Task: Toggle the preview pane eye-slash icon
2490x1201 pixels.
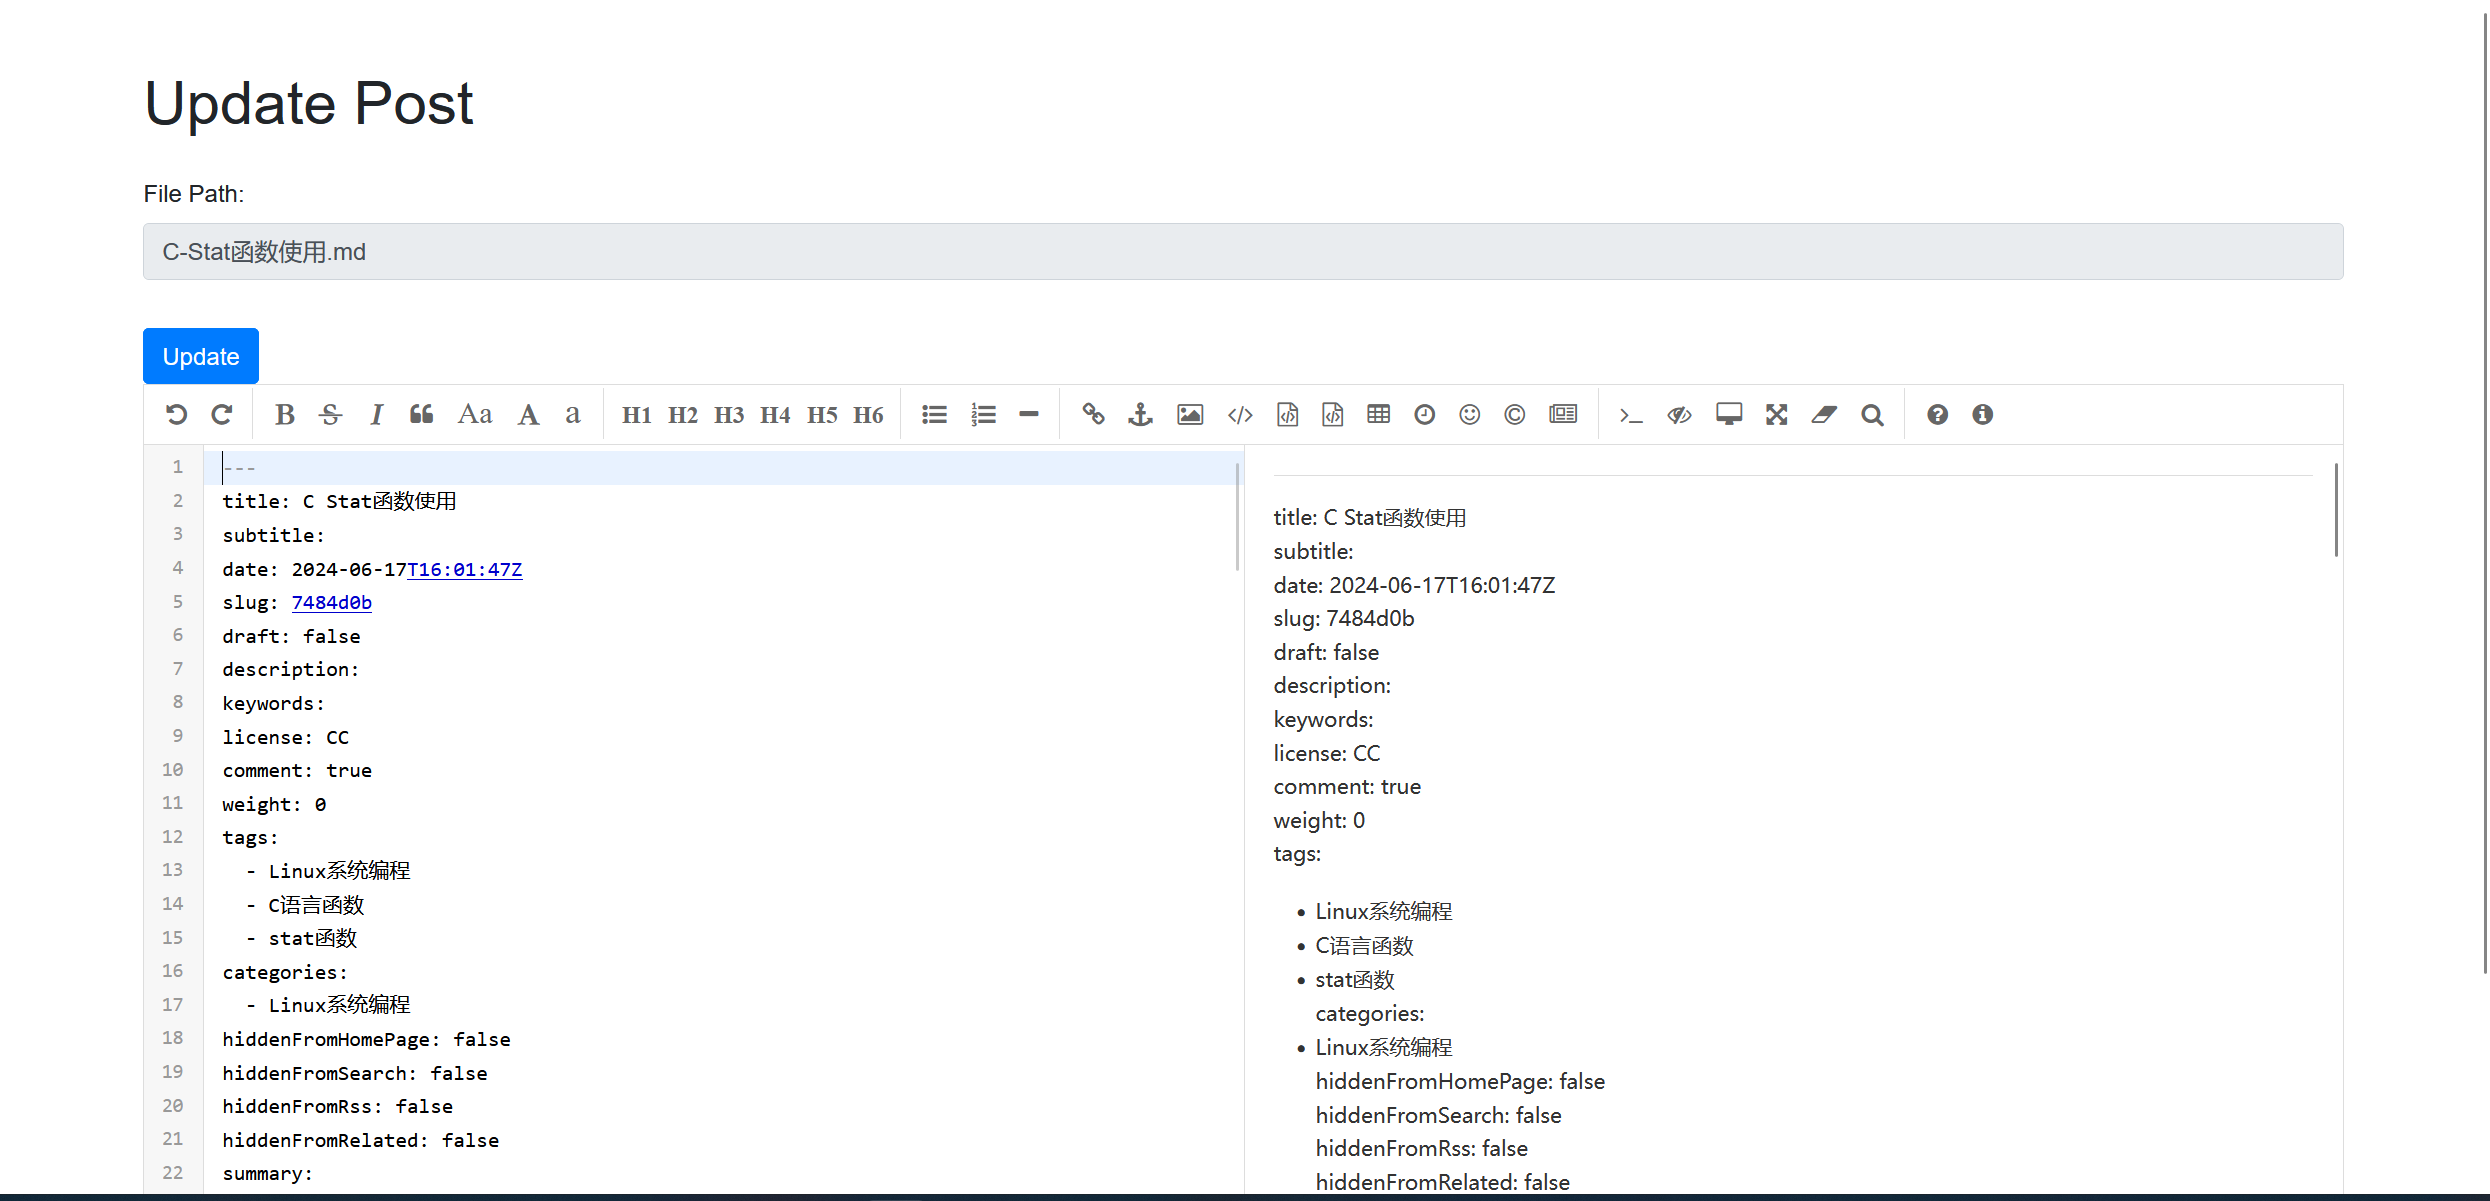Action: click(x=1679, y=415)
